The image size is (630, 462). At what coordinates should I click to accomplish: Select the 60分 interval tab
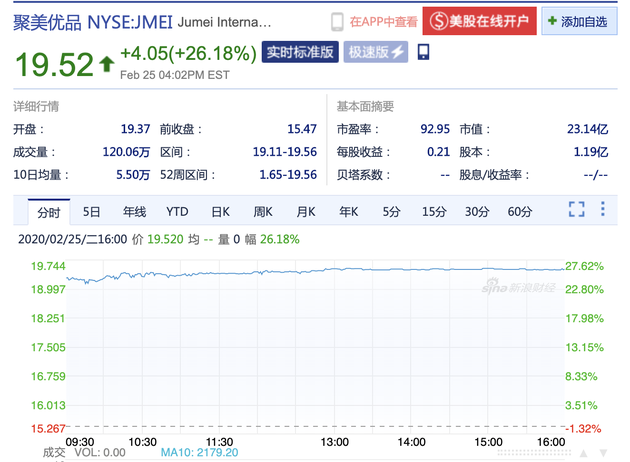click(520, 211)
